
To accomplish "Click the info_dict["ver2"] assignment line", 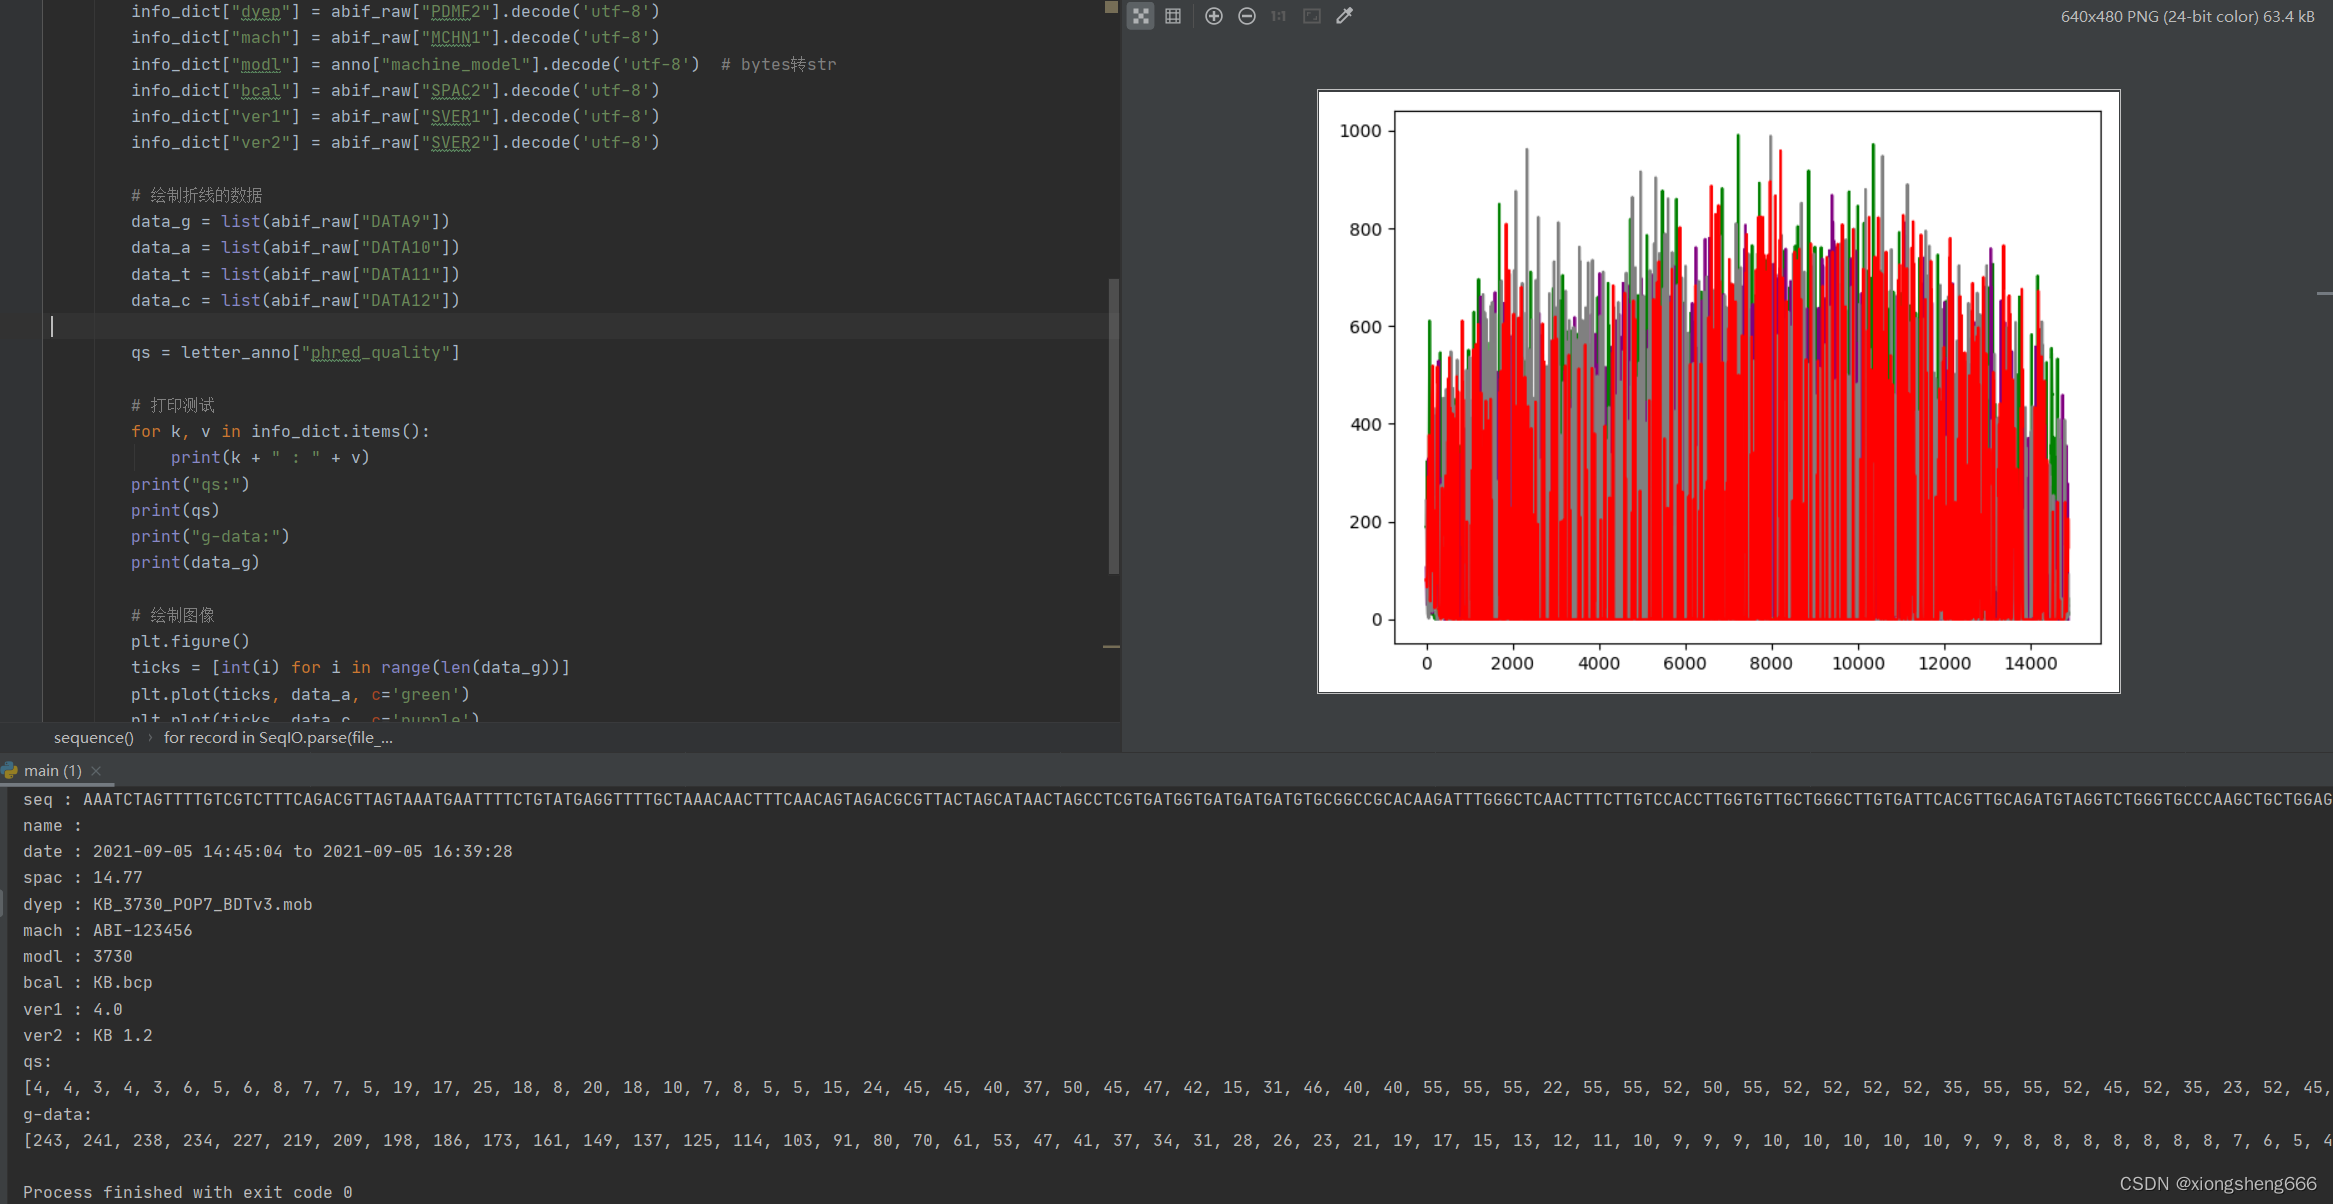I will point(395,142).
